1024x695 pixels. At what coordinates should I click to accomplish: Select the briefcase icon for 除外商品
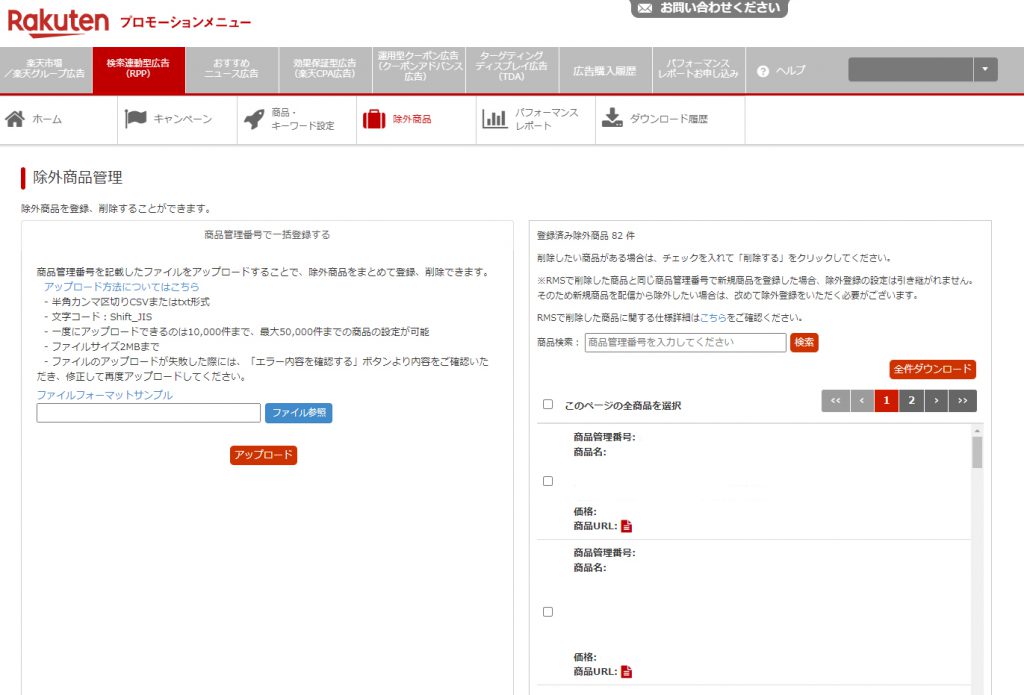pos(374,117)
